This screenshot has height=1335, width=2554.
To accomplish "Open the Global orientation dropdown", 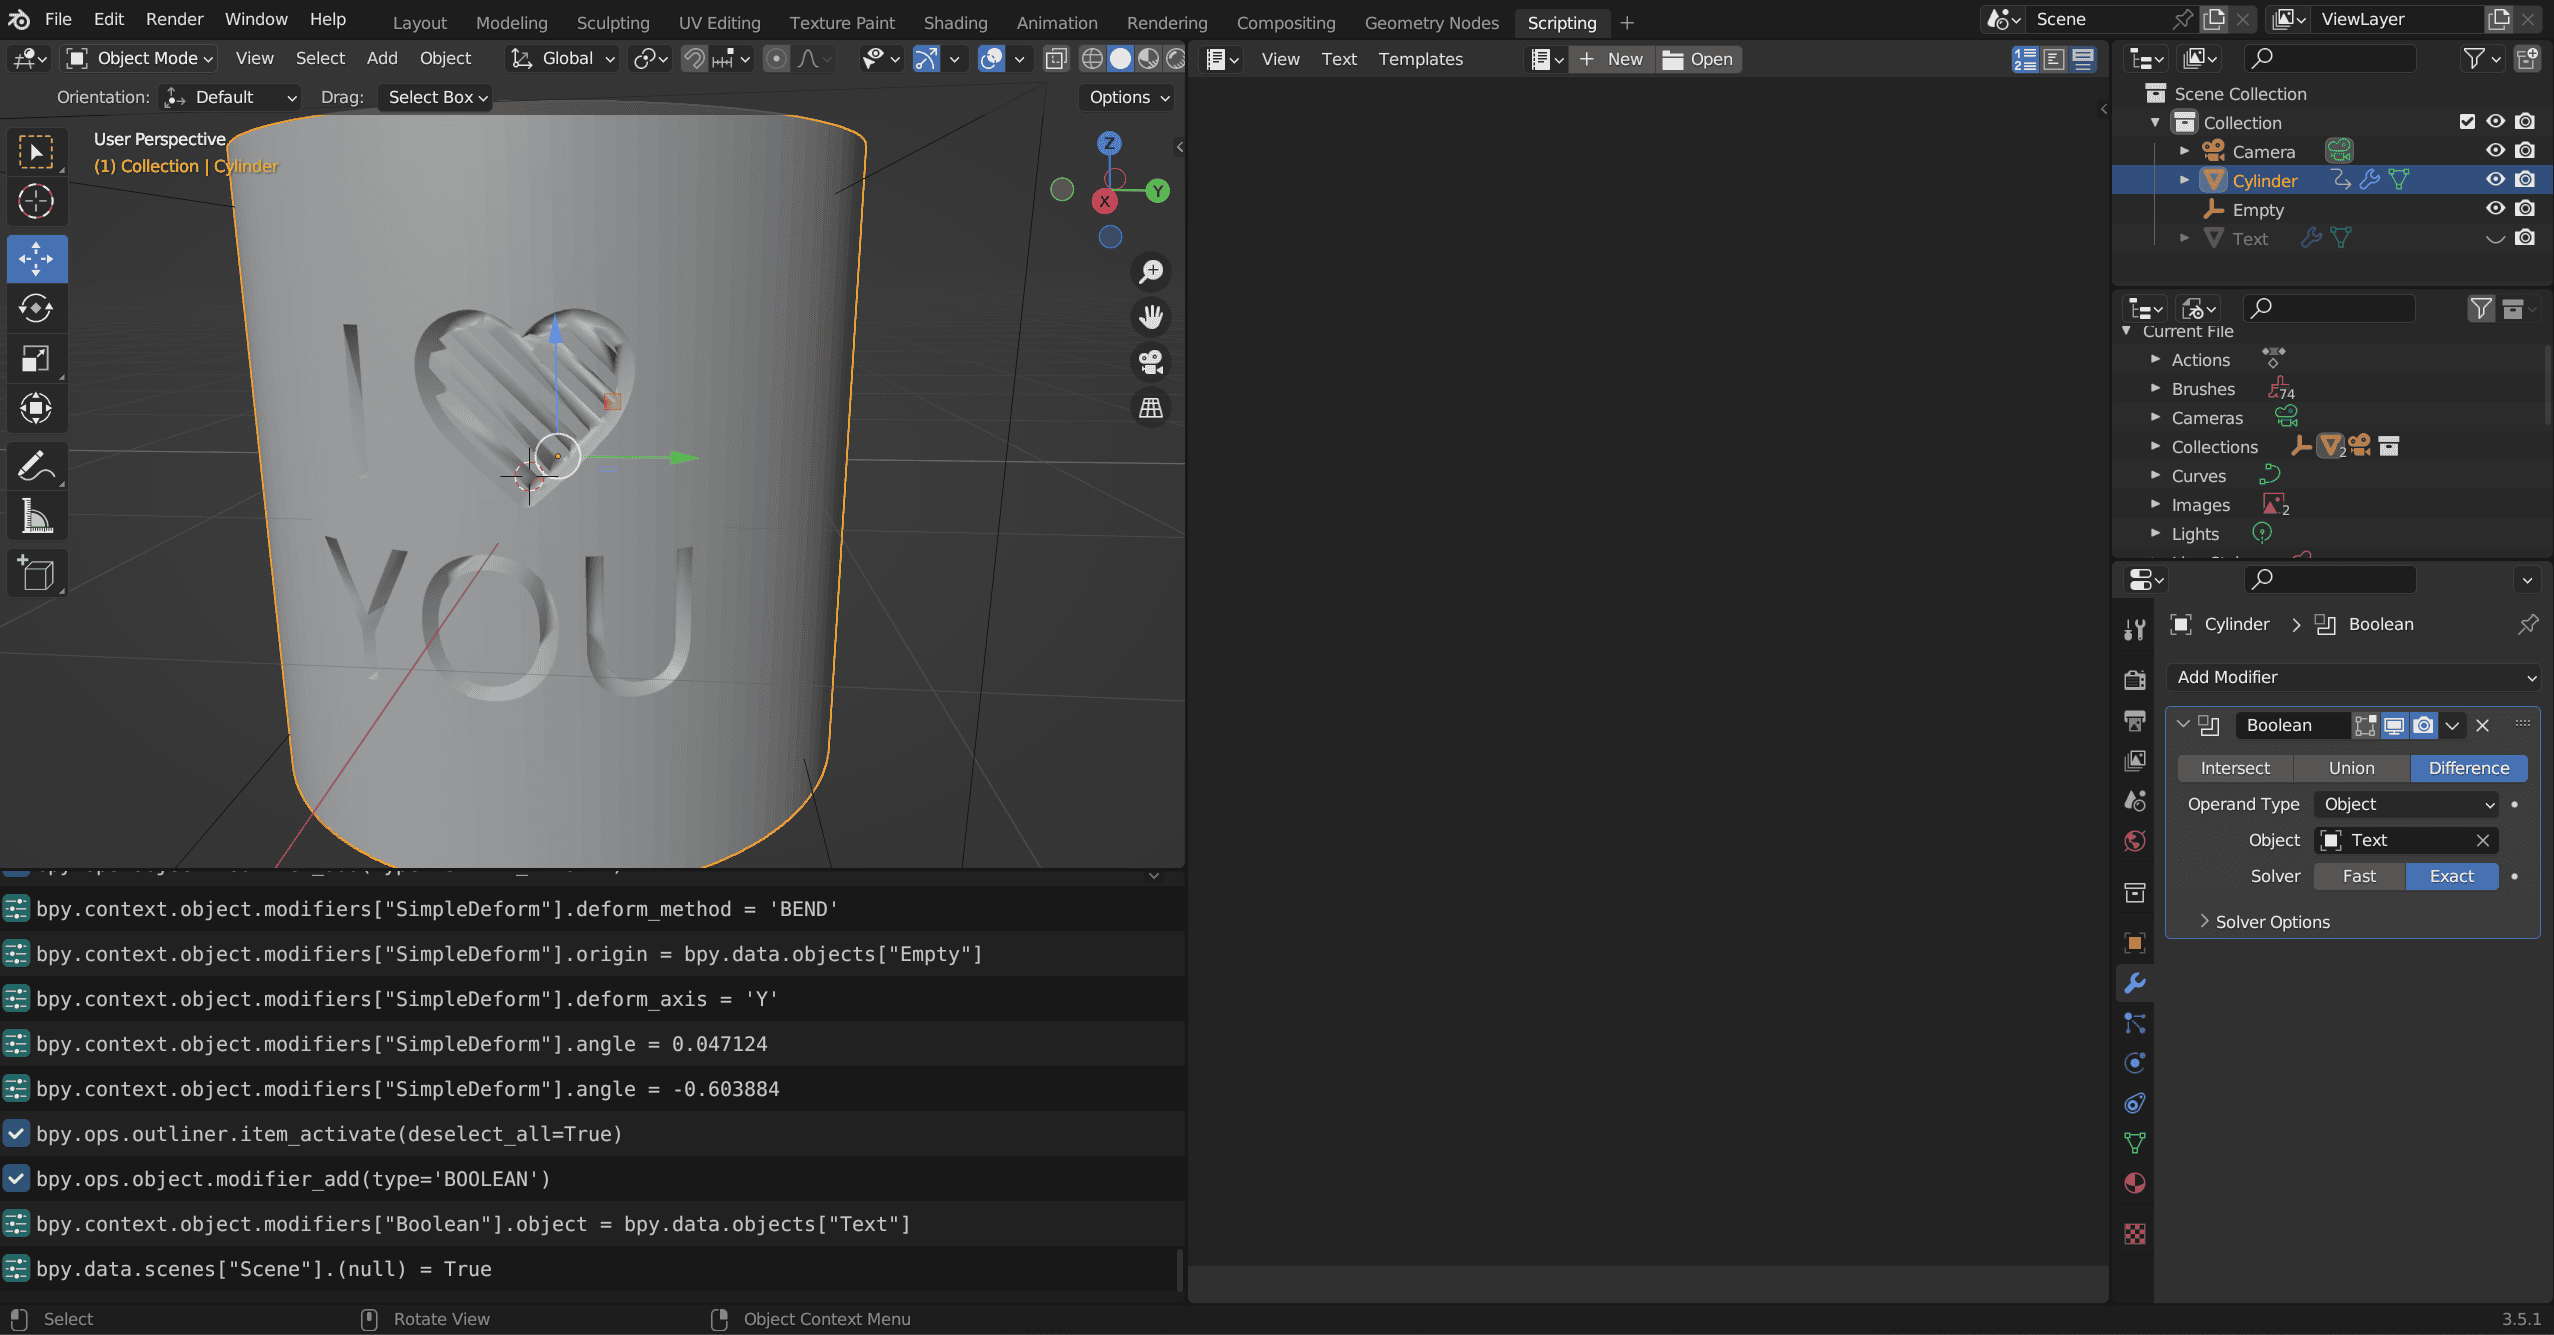I will [x=562, y=59].
